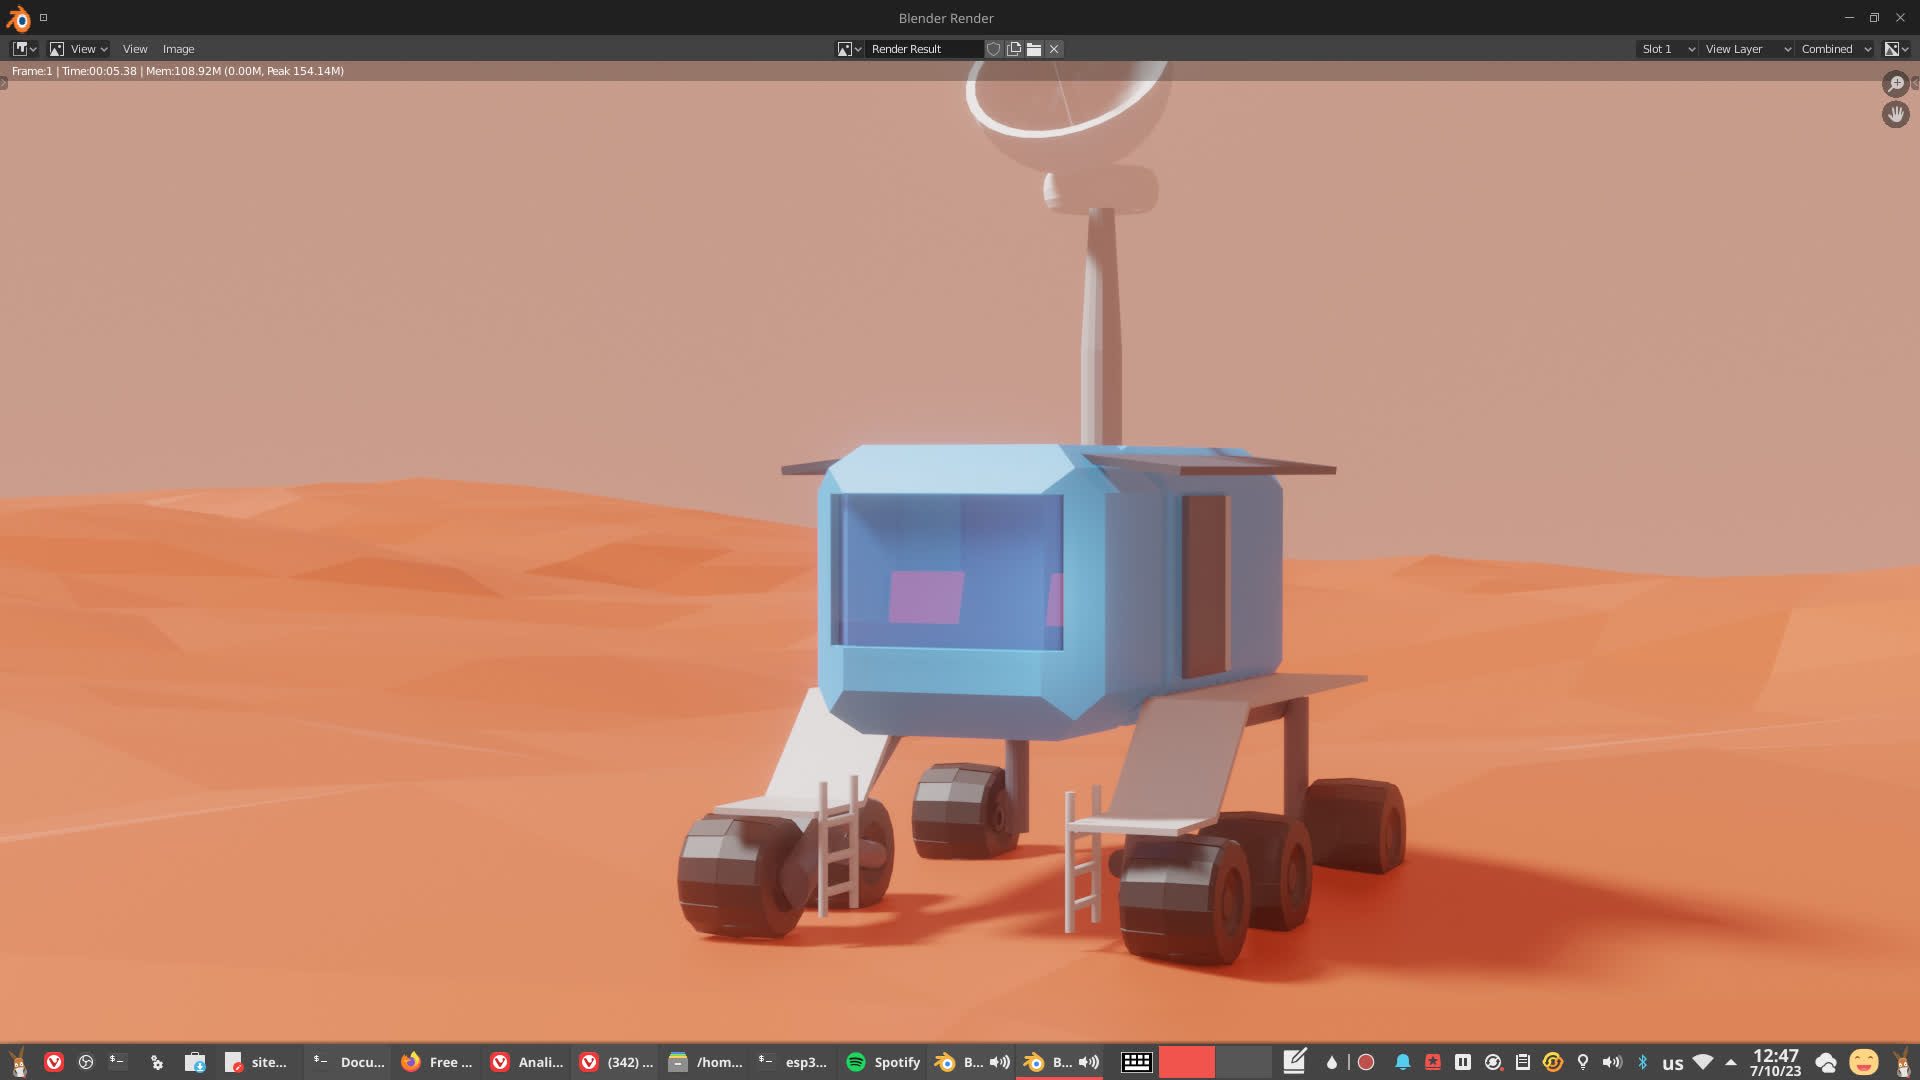The image size is (1920, 1080).
Task: Select the Combined render pass dropdown
Action: click(x=1835, y=49)
